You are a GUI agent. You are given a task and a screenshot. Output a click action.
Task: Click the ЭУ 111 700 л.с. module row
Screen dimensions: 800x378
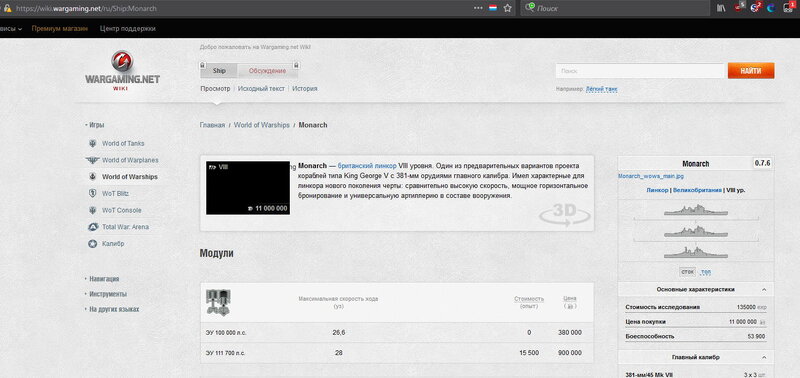click(x=397, y=353)
